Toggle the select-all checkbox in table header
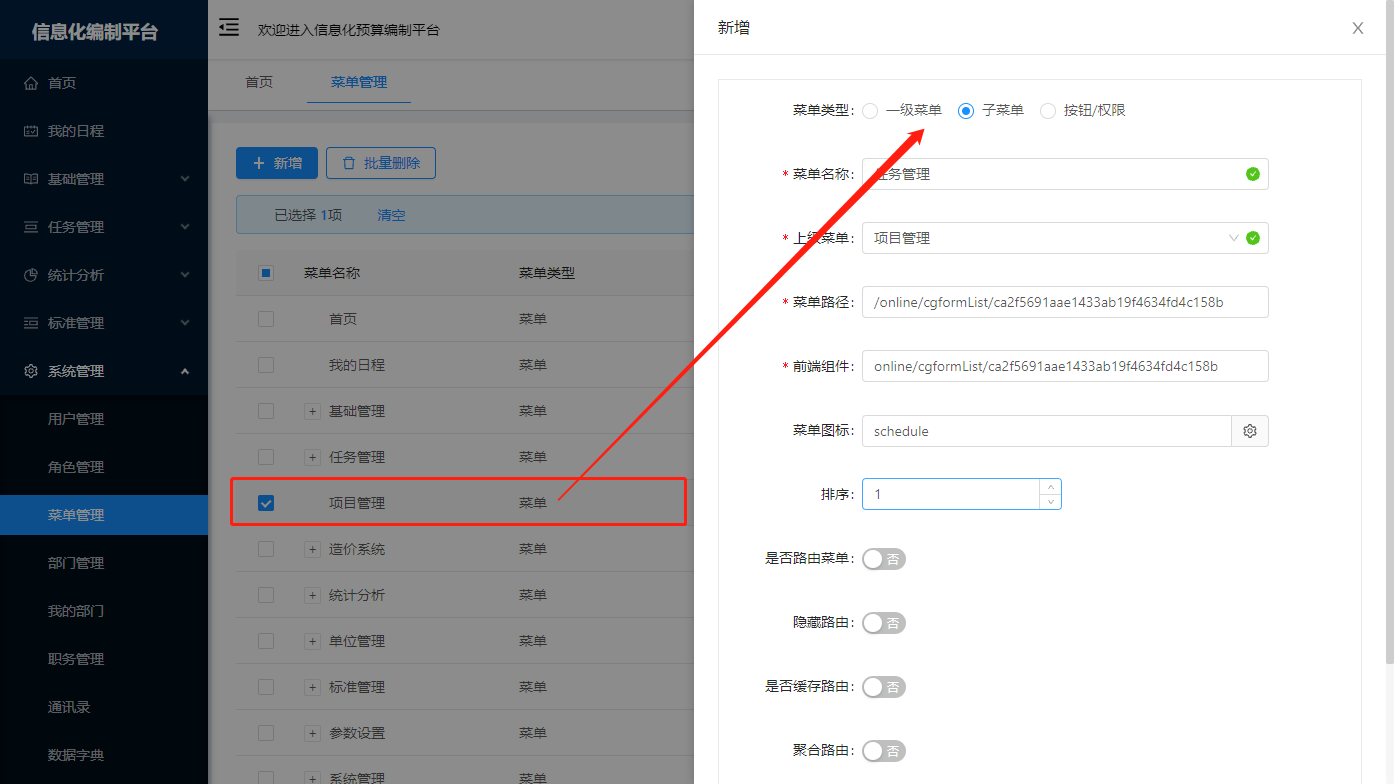 [266, 273]
